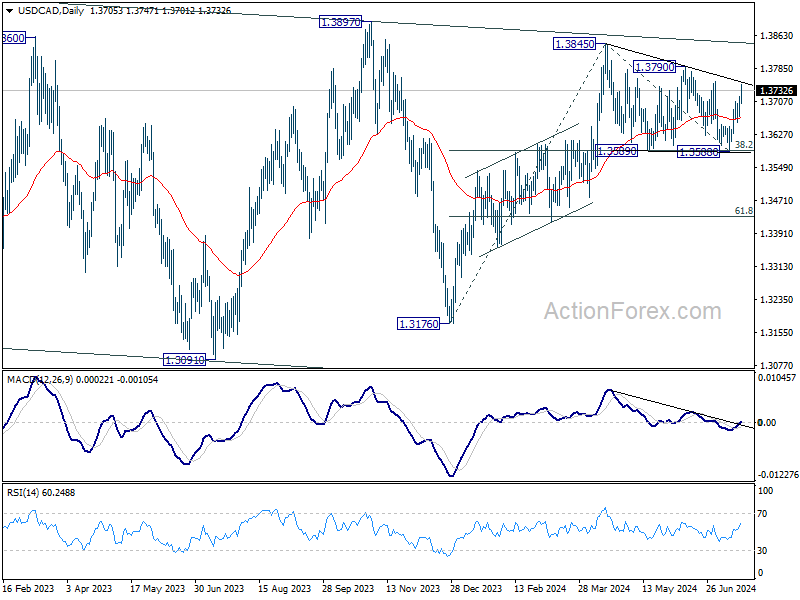Click '100' on the RSI axis
The height and width of the screenshot is (600, 800).
(x=766, y=491)
